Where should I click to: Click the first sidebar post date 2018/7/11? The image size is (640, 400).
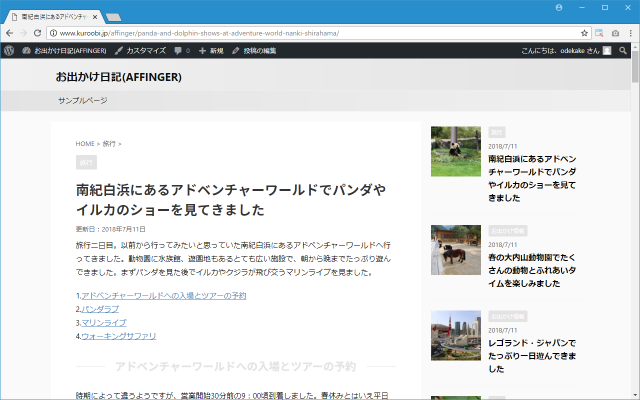(x=502, y=146)
